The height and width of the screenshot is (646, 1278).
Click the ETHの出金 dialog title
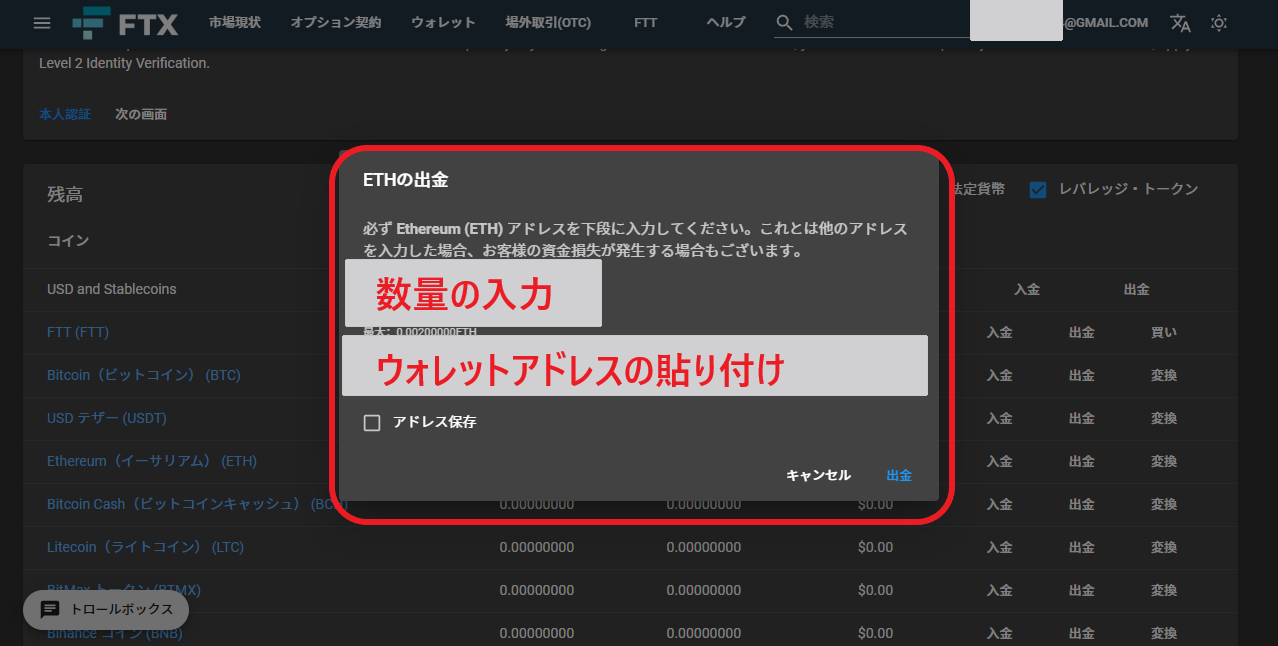tap(406, 180)
